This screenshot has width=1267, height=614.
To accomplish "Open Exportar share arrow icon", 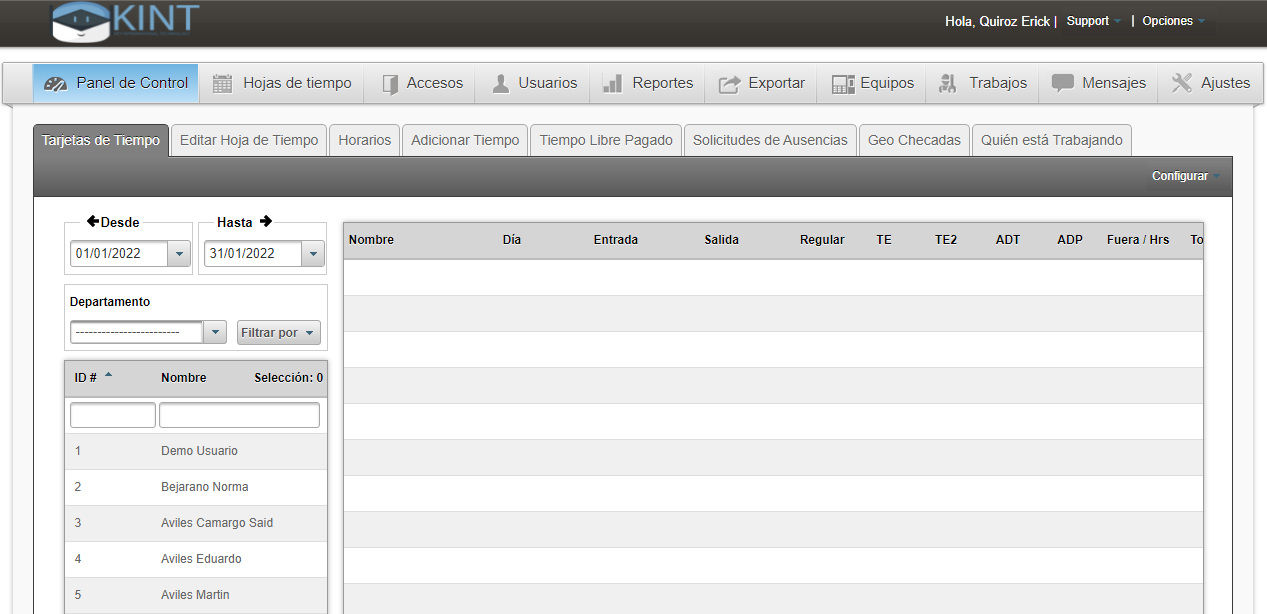I will [x=730, y=84].
